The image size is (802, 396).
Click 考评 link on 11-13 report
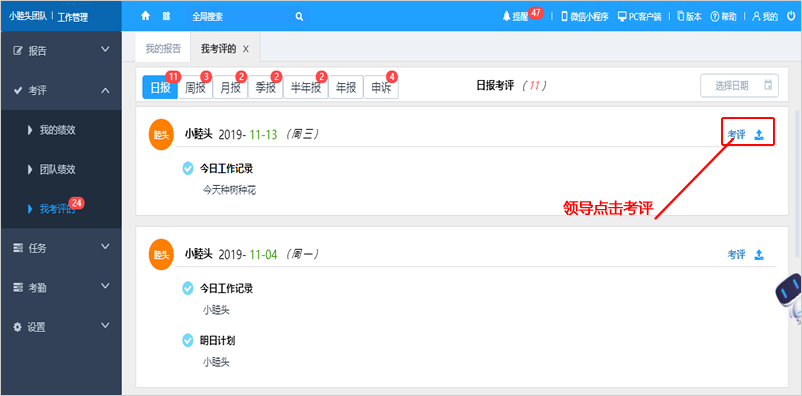737,135
